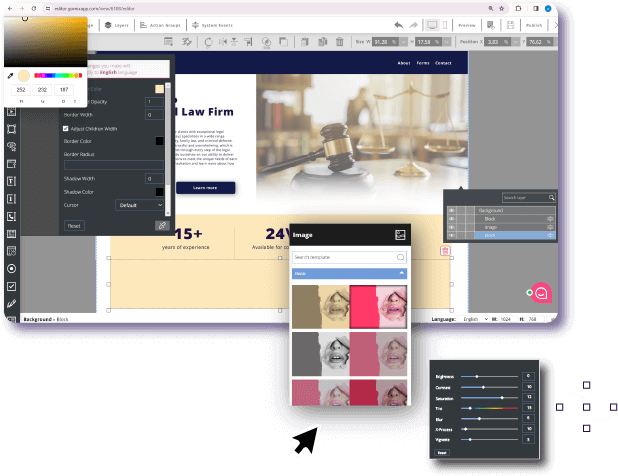Pick color with the eyedropper icon

(x=11, y=76)
